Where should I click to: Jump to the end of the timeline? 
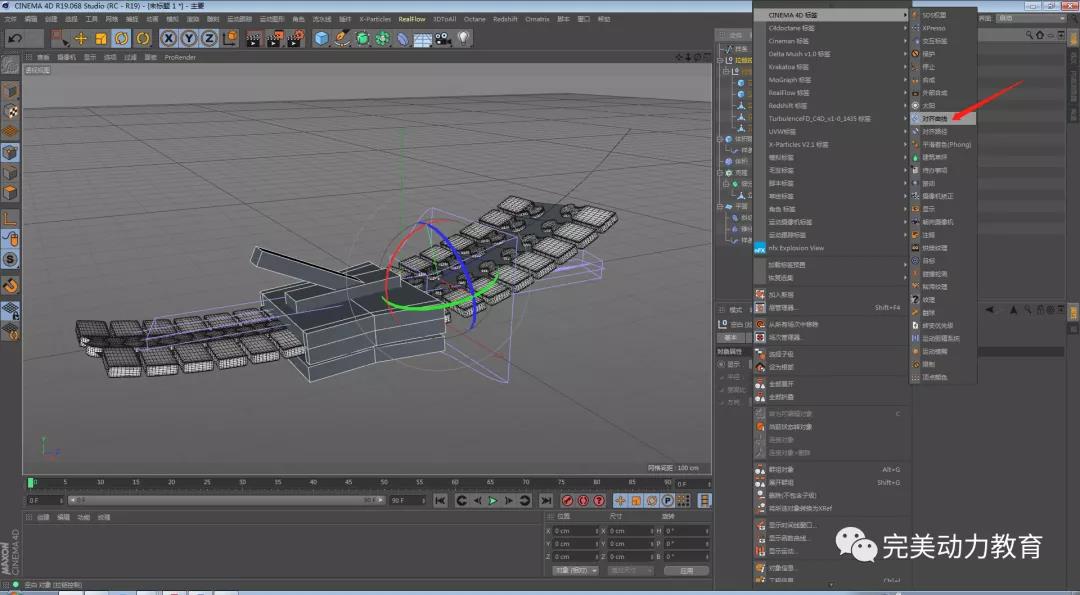pos(546,500)
